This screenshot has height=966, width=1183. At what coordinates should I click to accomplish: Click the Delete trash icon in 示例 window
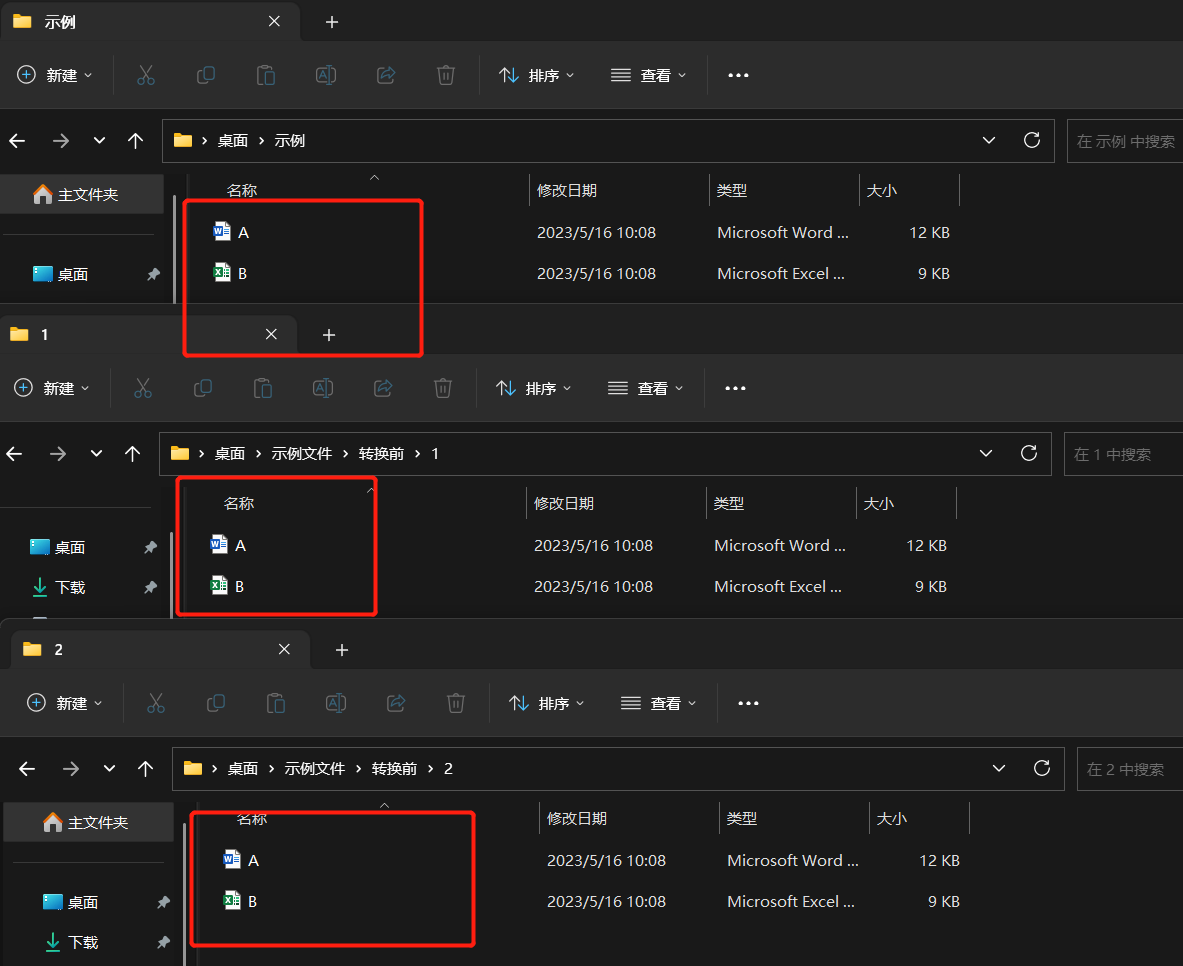[446, 75]
